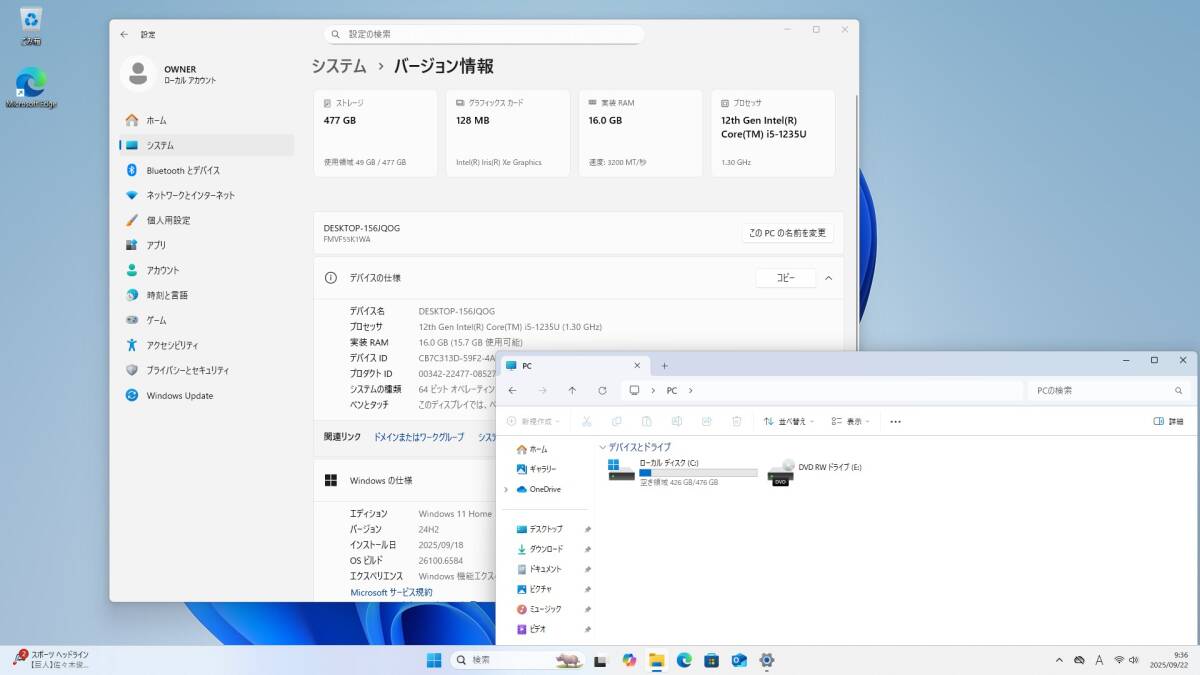Screen dimensions: 1200x675
Task: Select the paste icon in File Explorer toolbar
Action: (647, 421)
